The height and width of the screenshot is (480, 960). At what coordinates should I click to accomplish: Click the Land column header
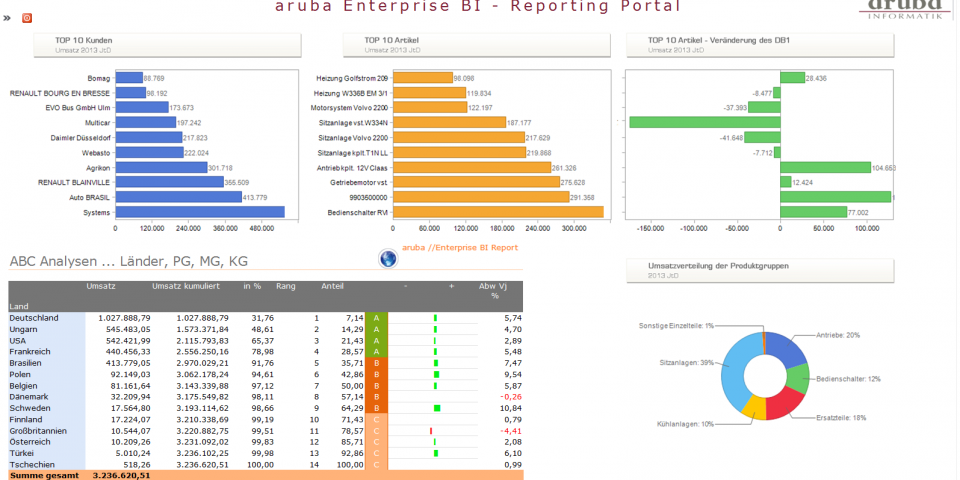click(x=18, y=306)
